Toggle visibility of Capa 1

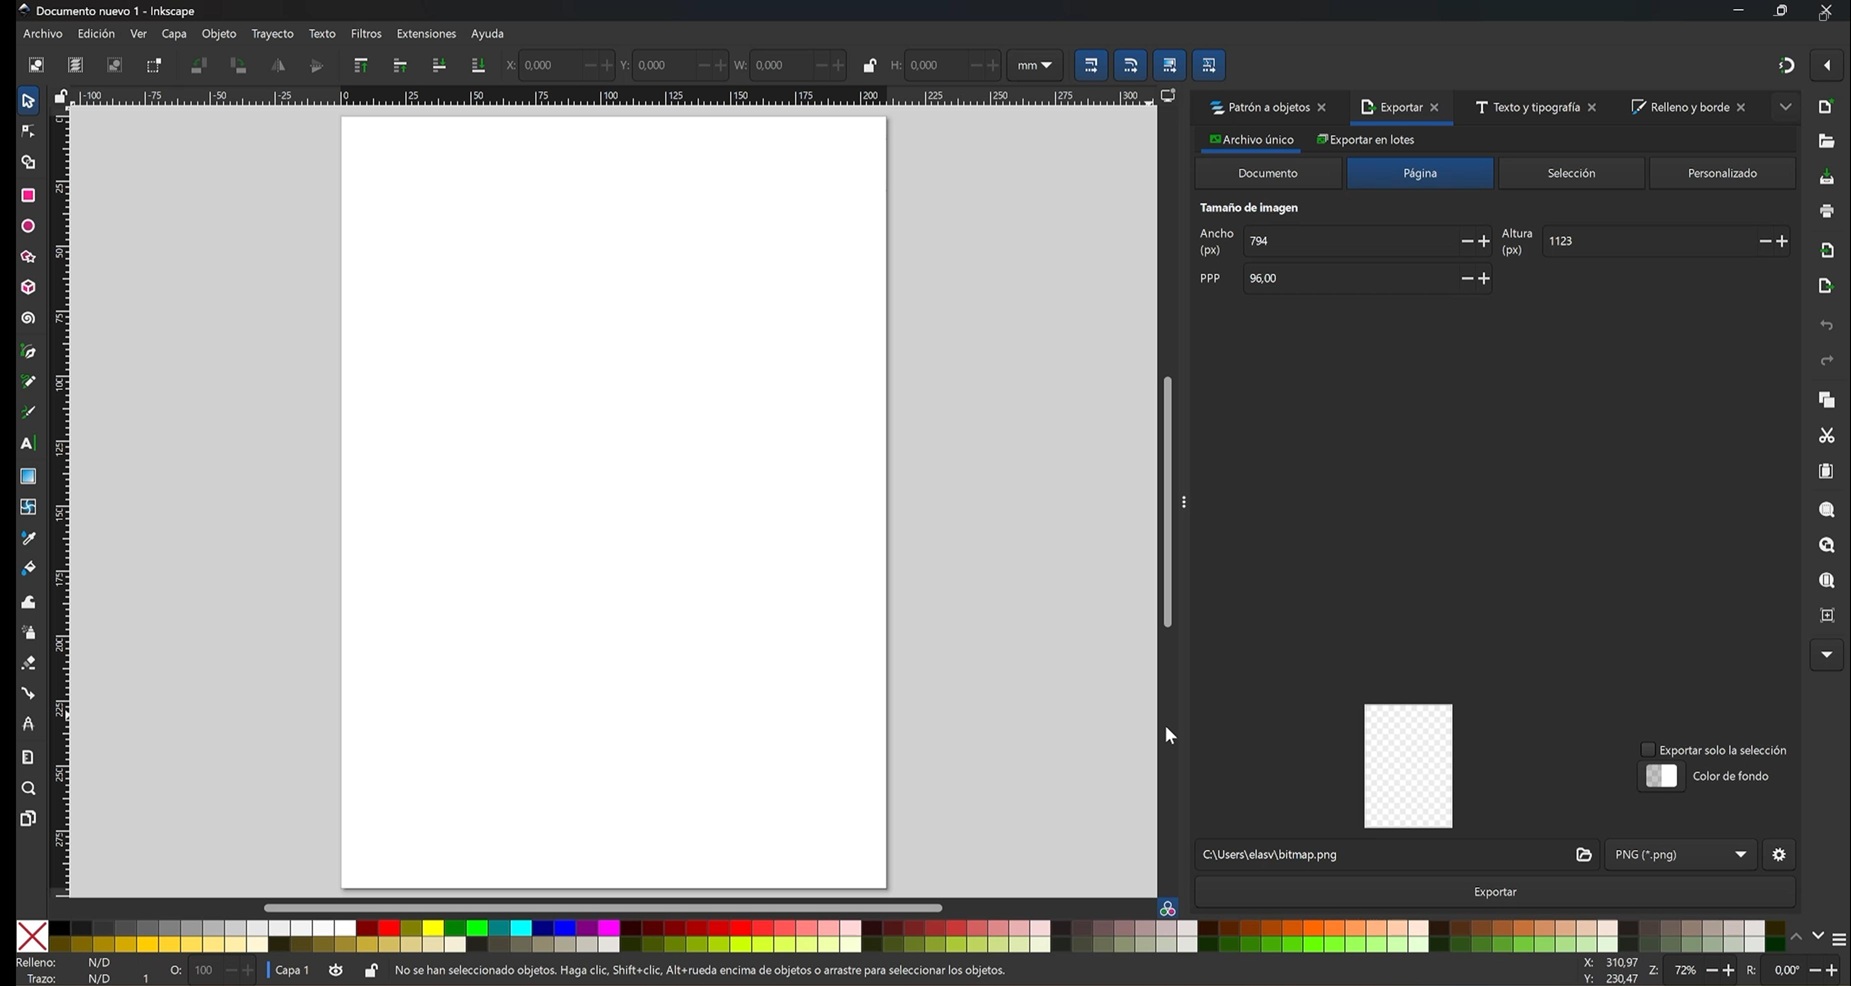(x=336, y=970)
